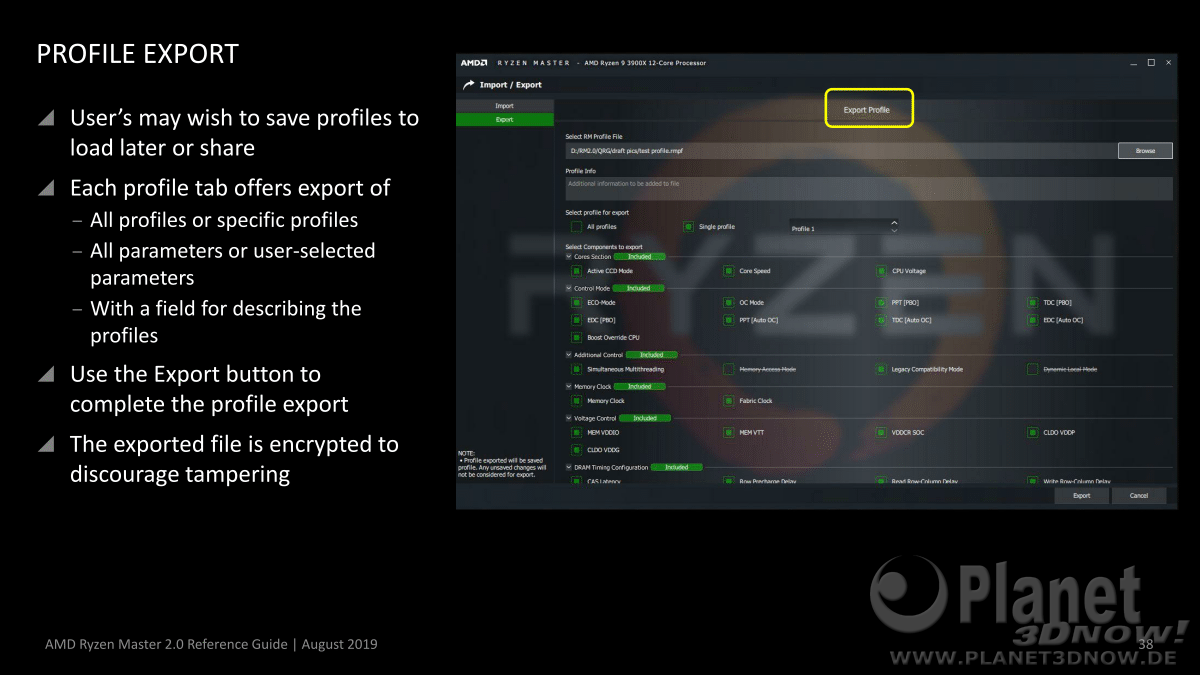The image size is (1200, 675).
Task: Toggle the Single profile checkbox
Action: pyautogui.click(x=688, y=227)
